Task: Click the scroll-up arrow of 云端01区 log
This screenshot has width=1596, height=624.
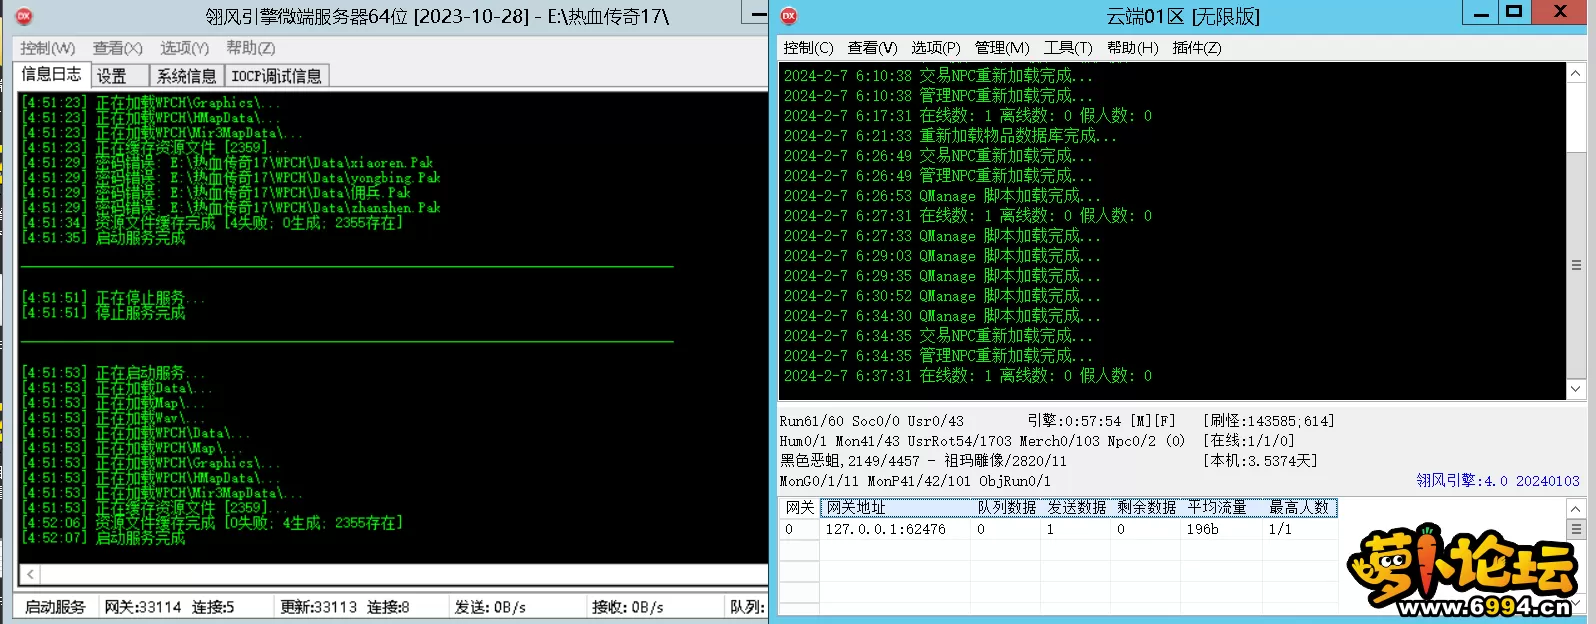Action: (1576, 74)
